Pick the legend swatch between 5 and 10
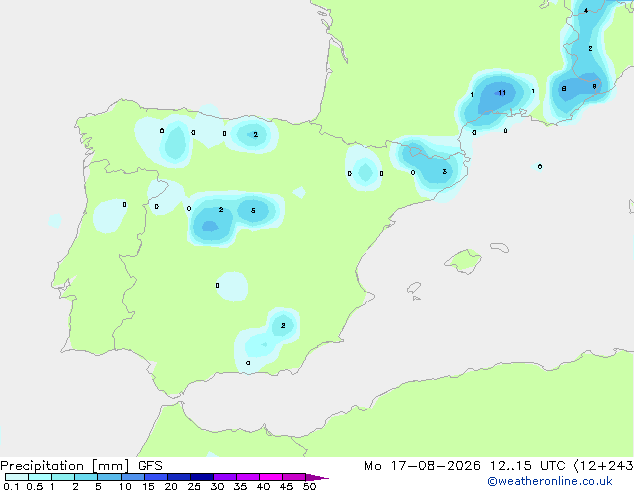The width and height of the screenshot is (634, 490). tap(109, 477)
